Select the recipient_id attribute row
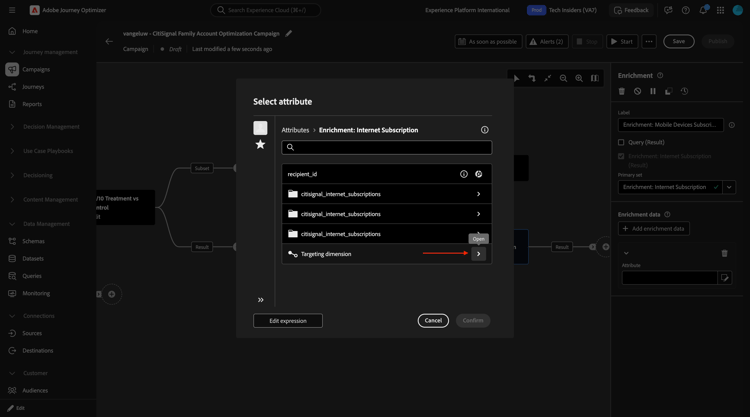The height and width of the screenshot is (417, 750). pyautogui.click(x=386, y=174)
